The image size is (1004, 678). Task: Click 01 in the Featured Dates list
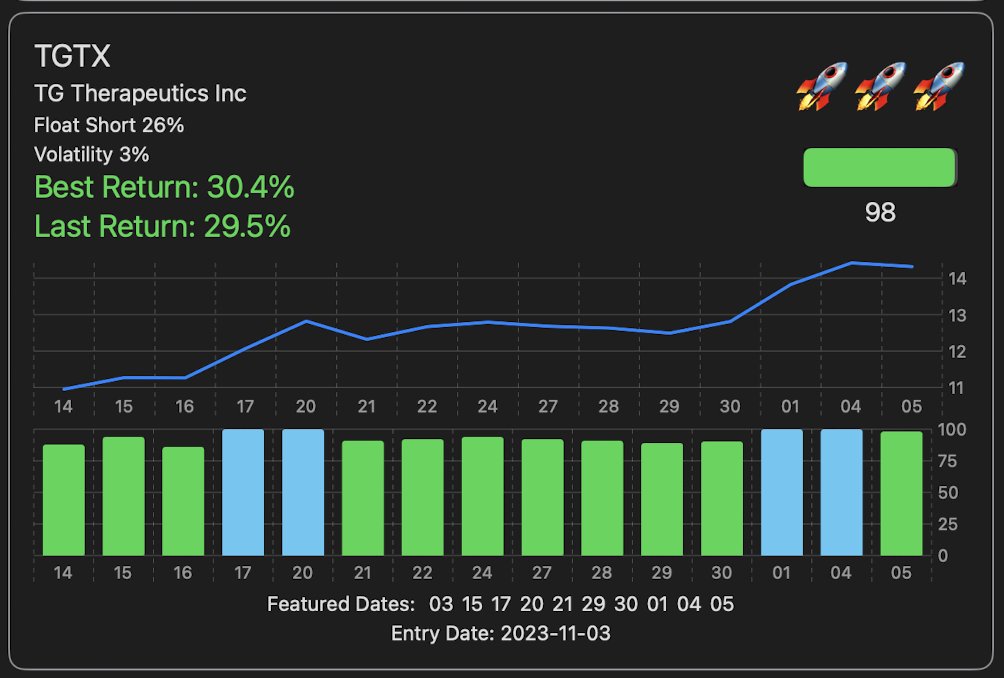[658, 604]
